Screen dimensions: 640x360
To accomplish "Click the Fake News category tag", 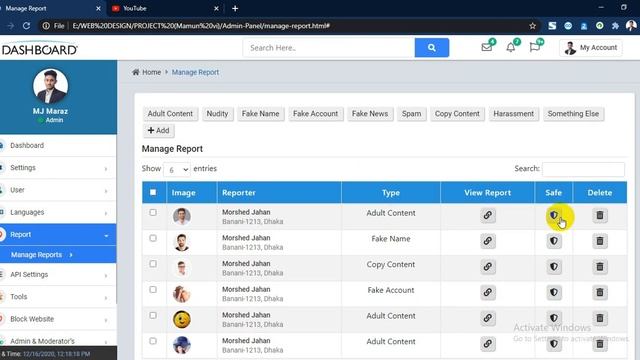I will [370, 114].
